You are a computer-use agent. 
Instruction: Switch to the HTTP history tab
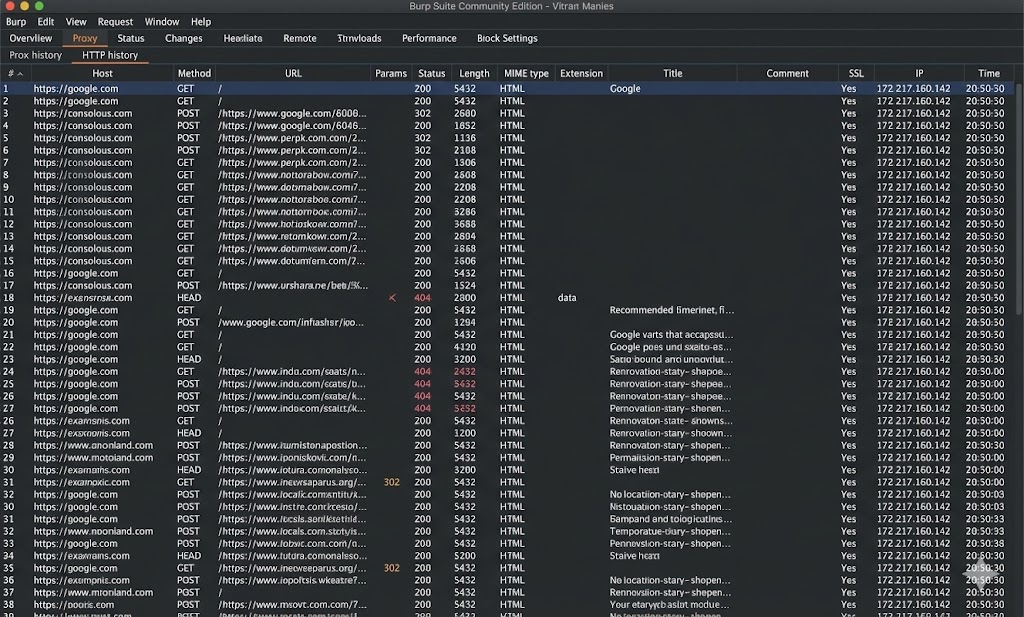[x=110, y=55]
